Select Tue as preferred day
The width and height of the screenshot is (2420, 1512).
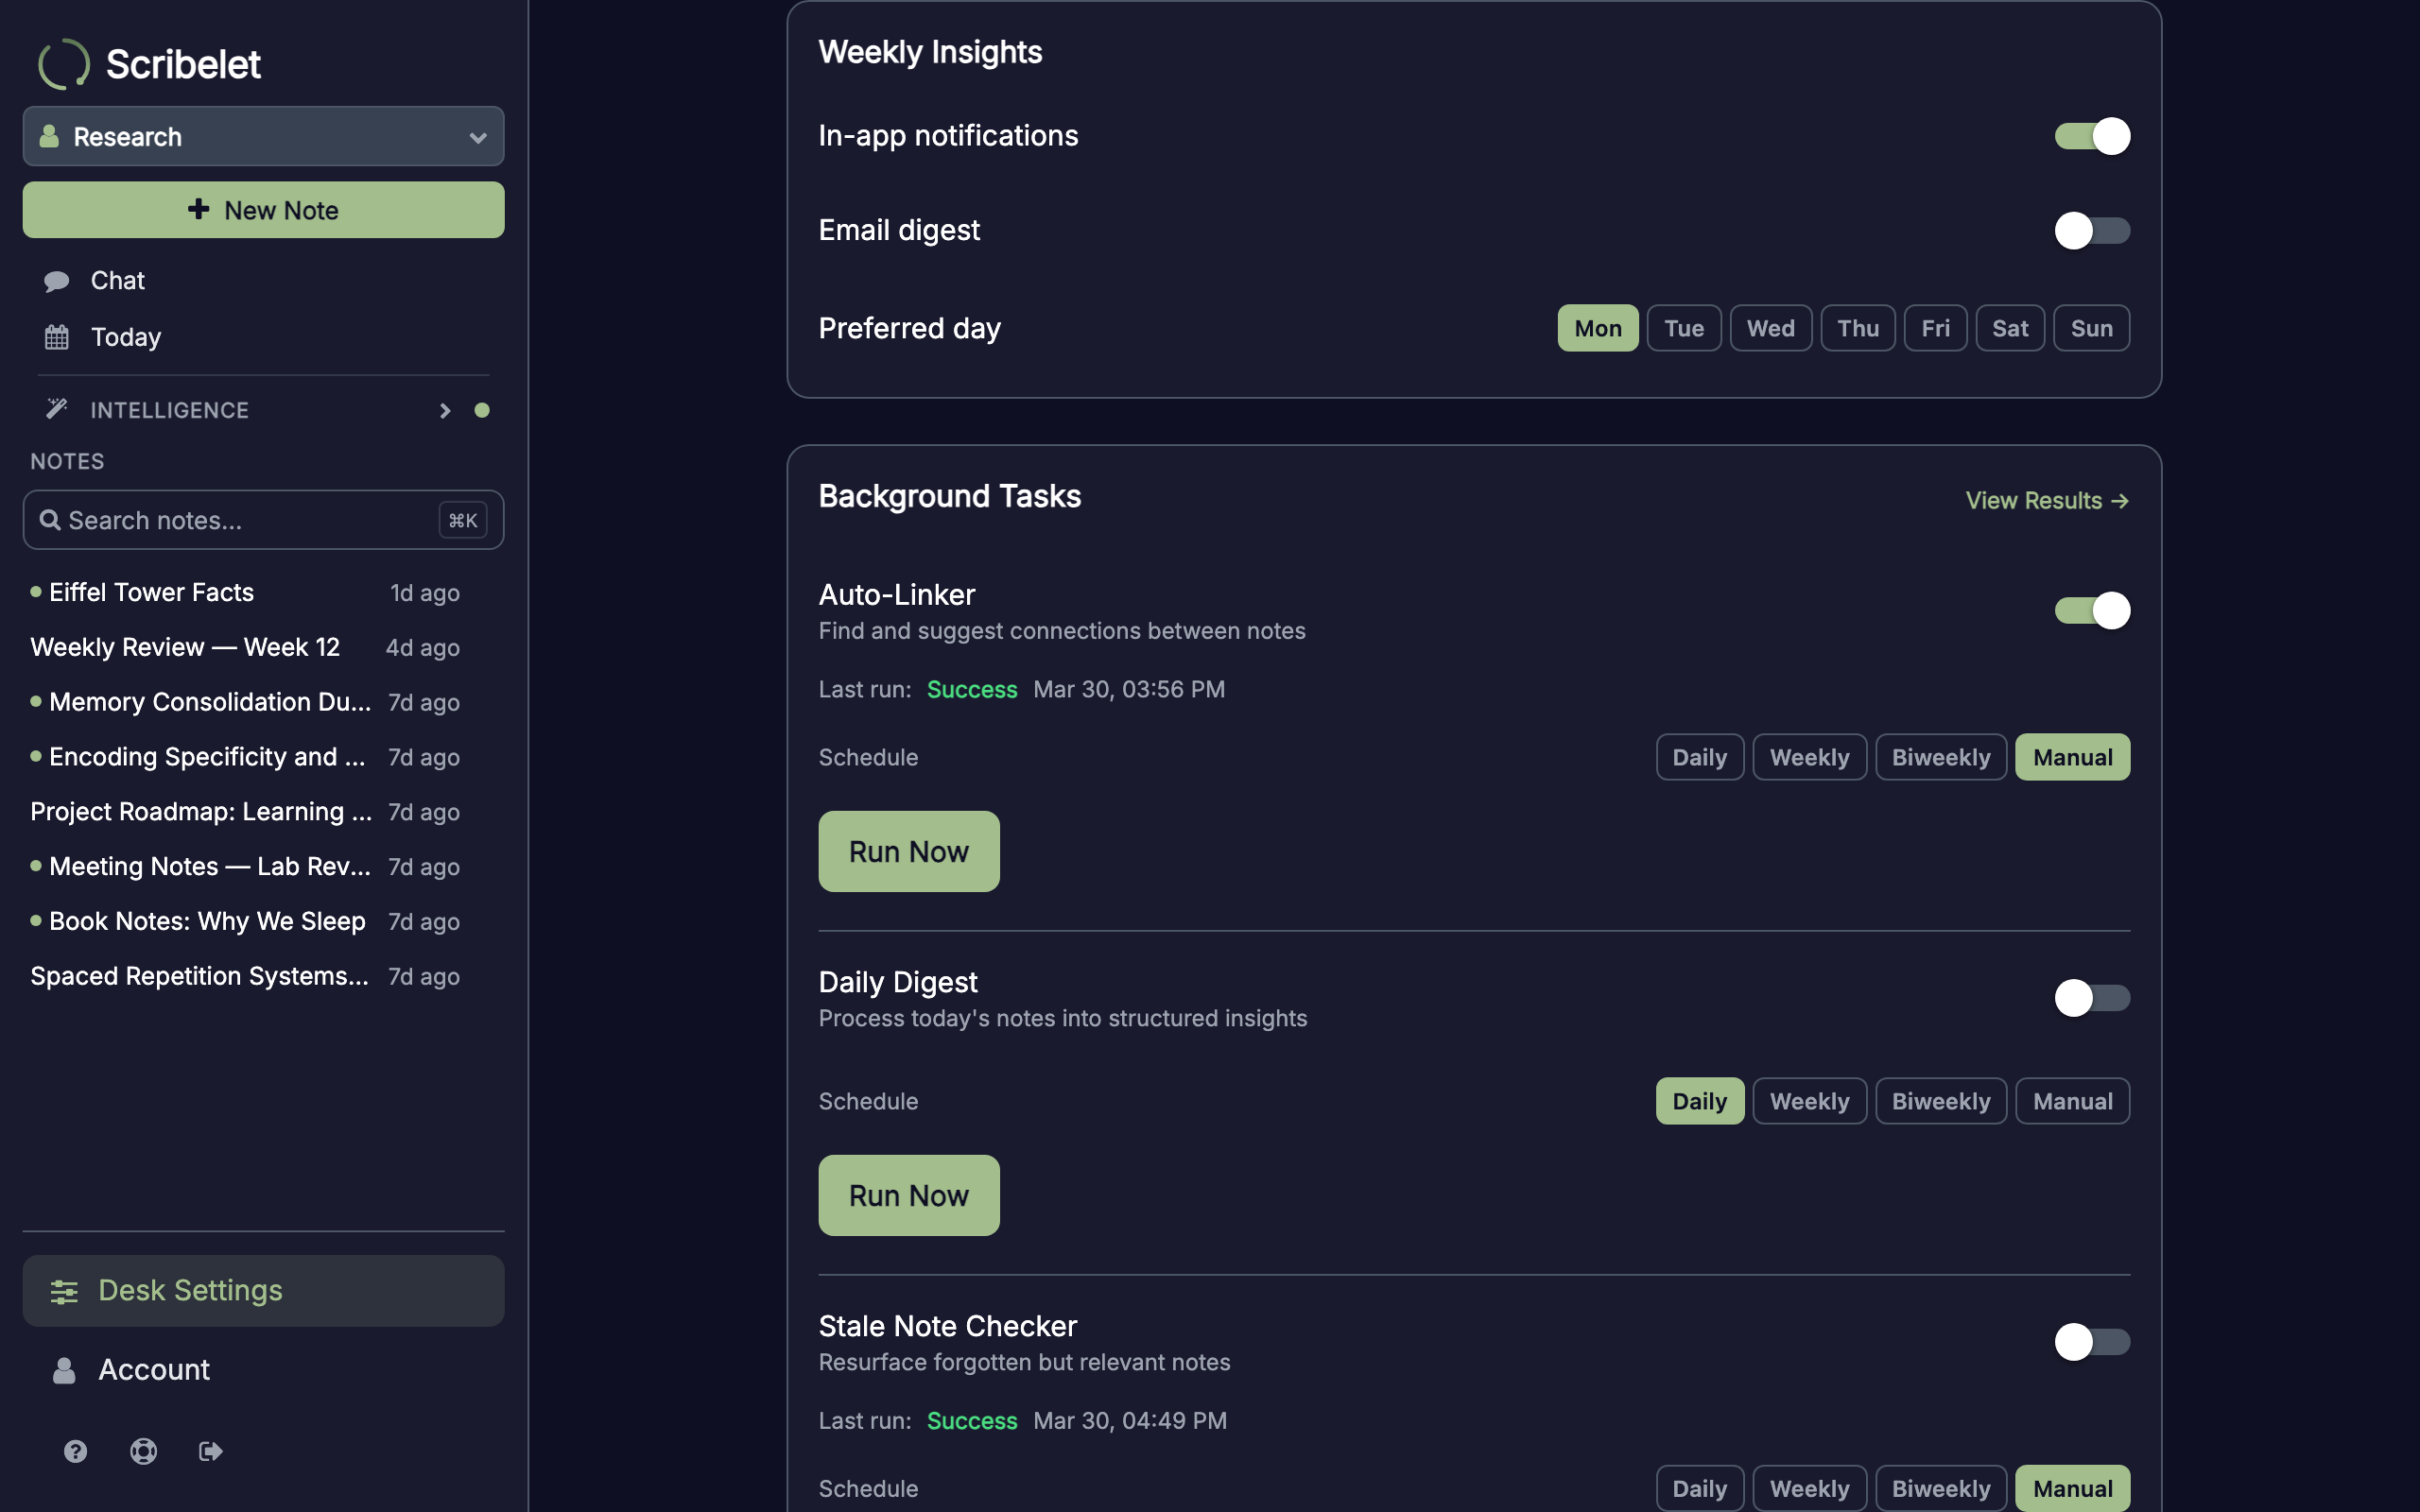(x=1684, y=328)
